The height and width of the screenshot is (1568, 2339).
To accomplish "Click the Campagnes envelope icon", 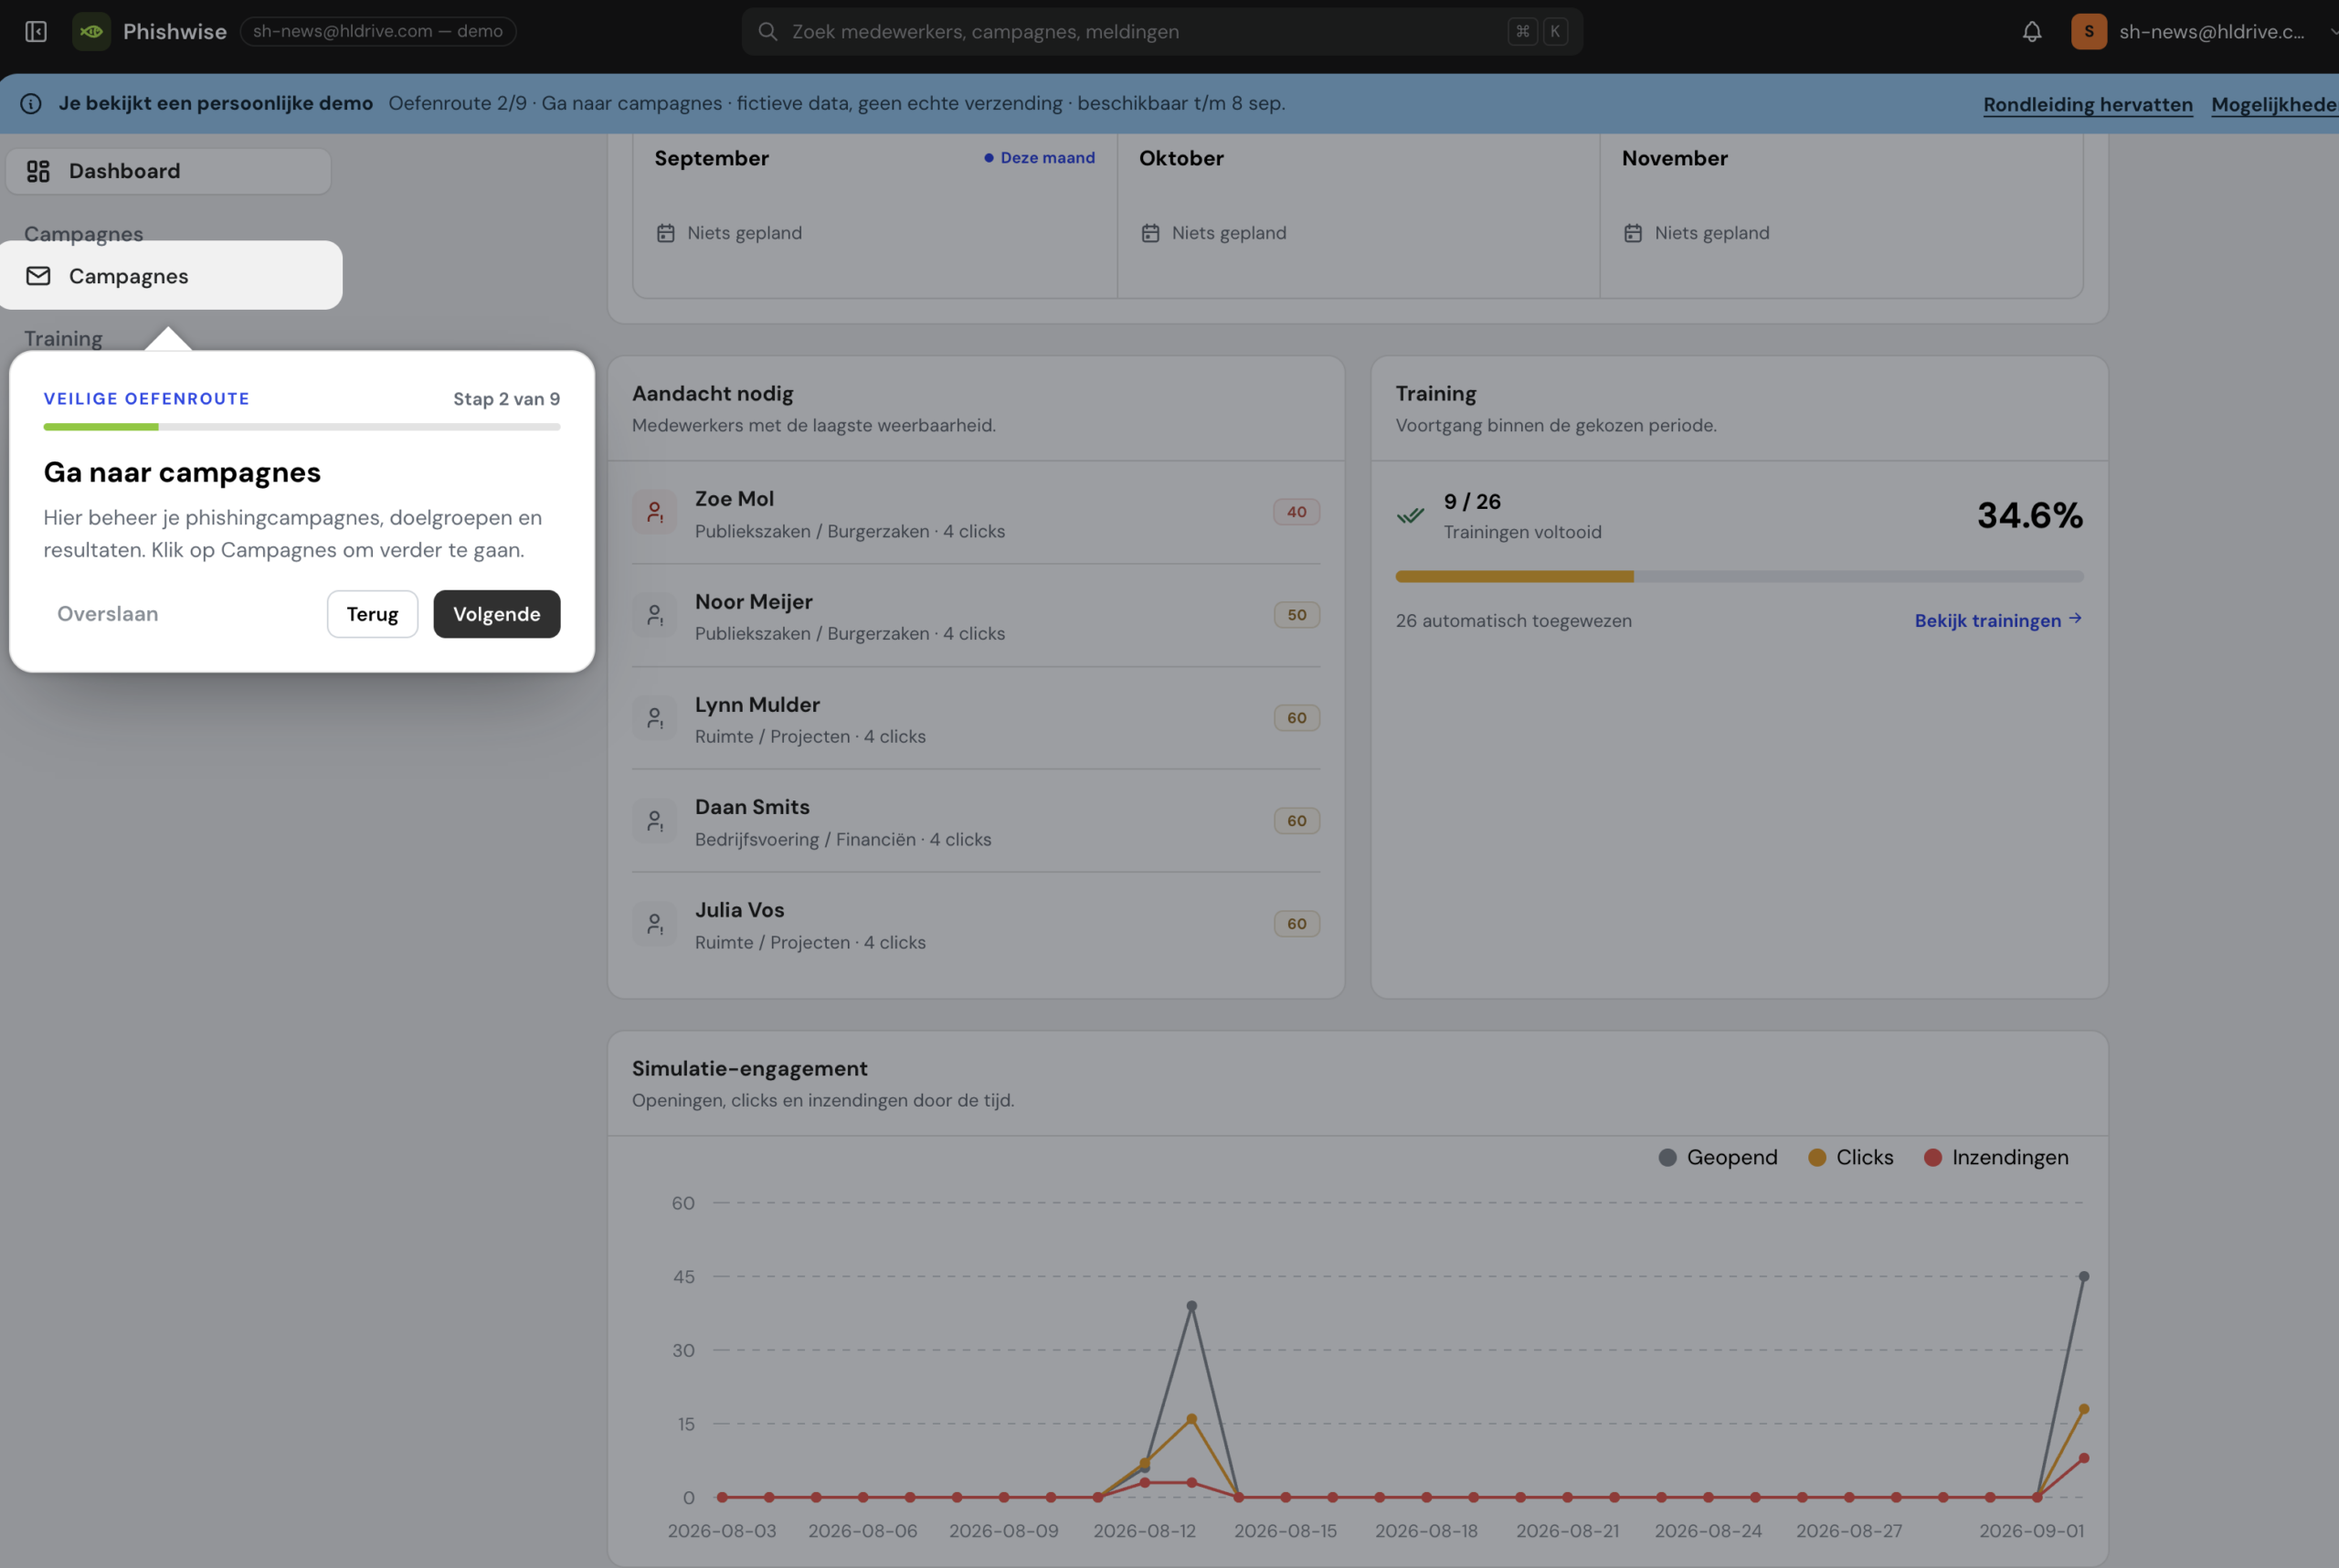I will tap(38, 276).
